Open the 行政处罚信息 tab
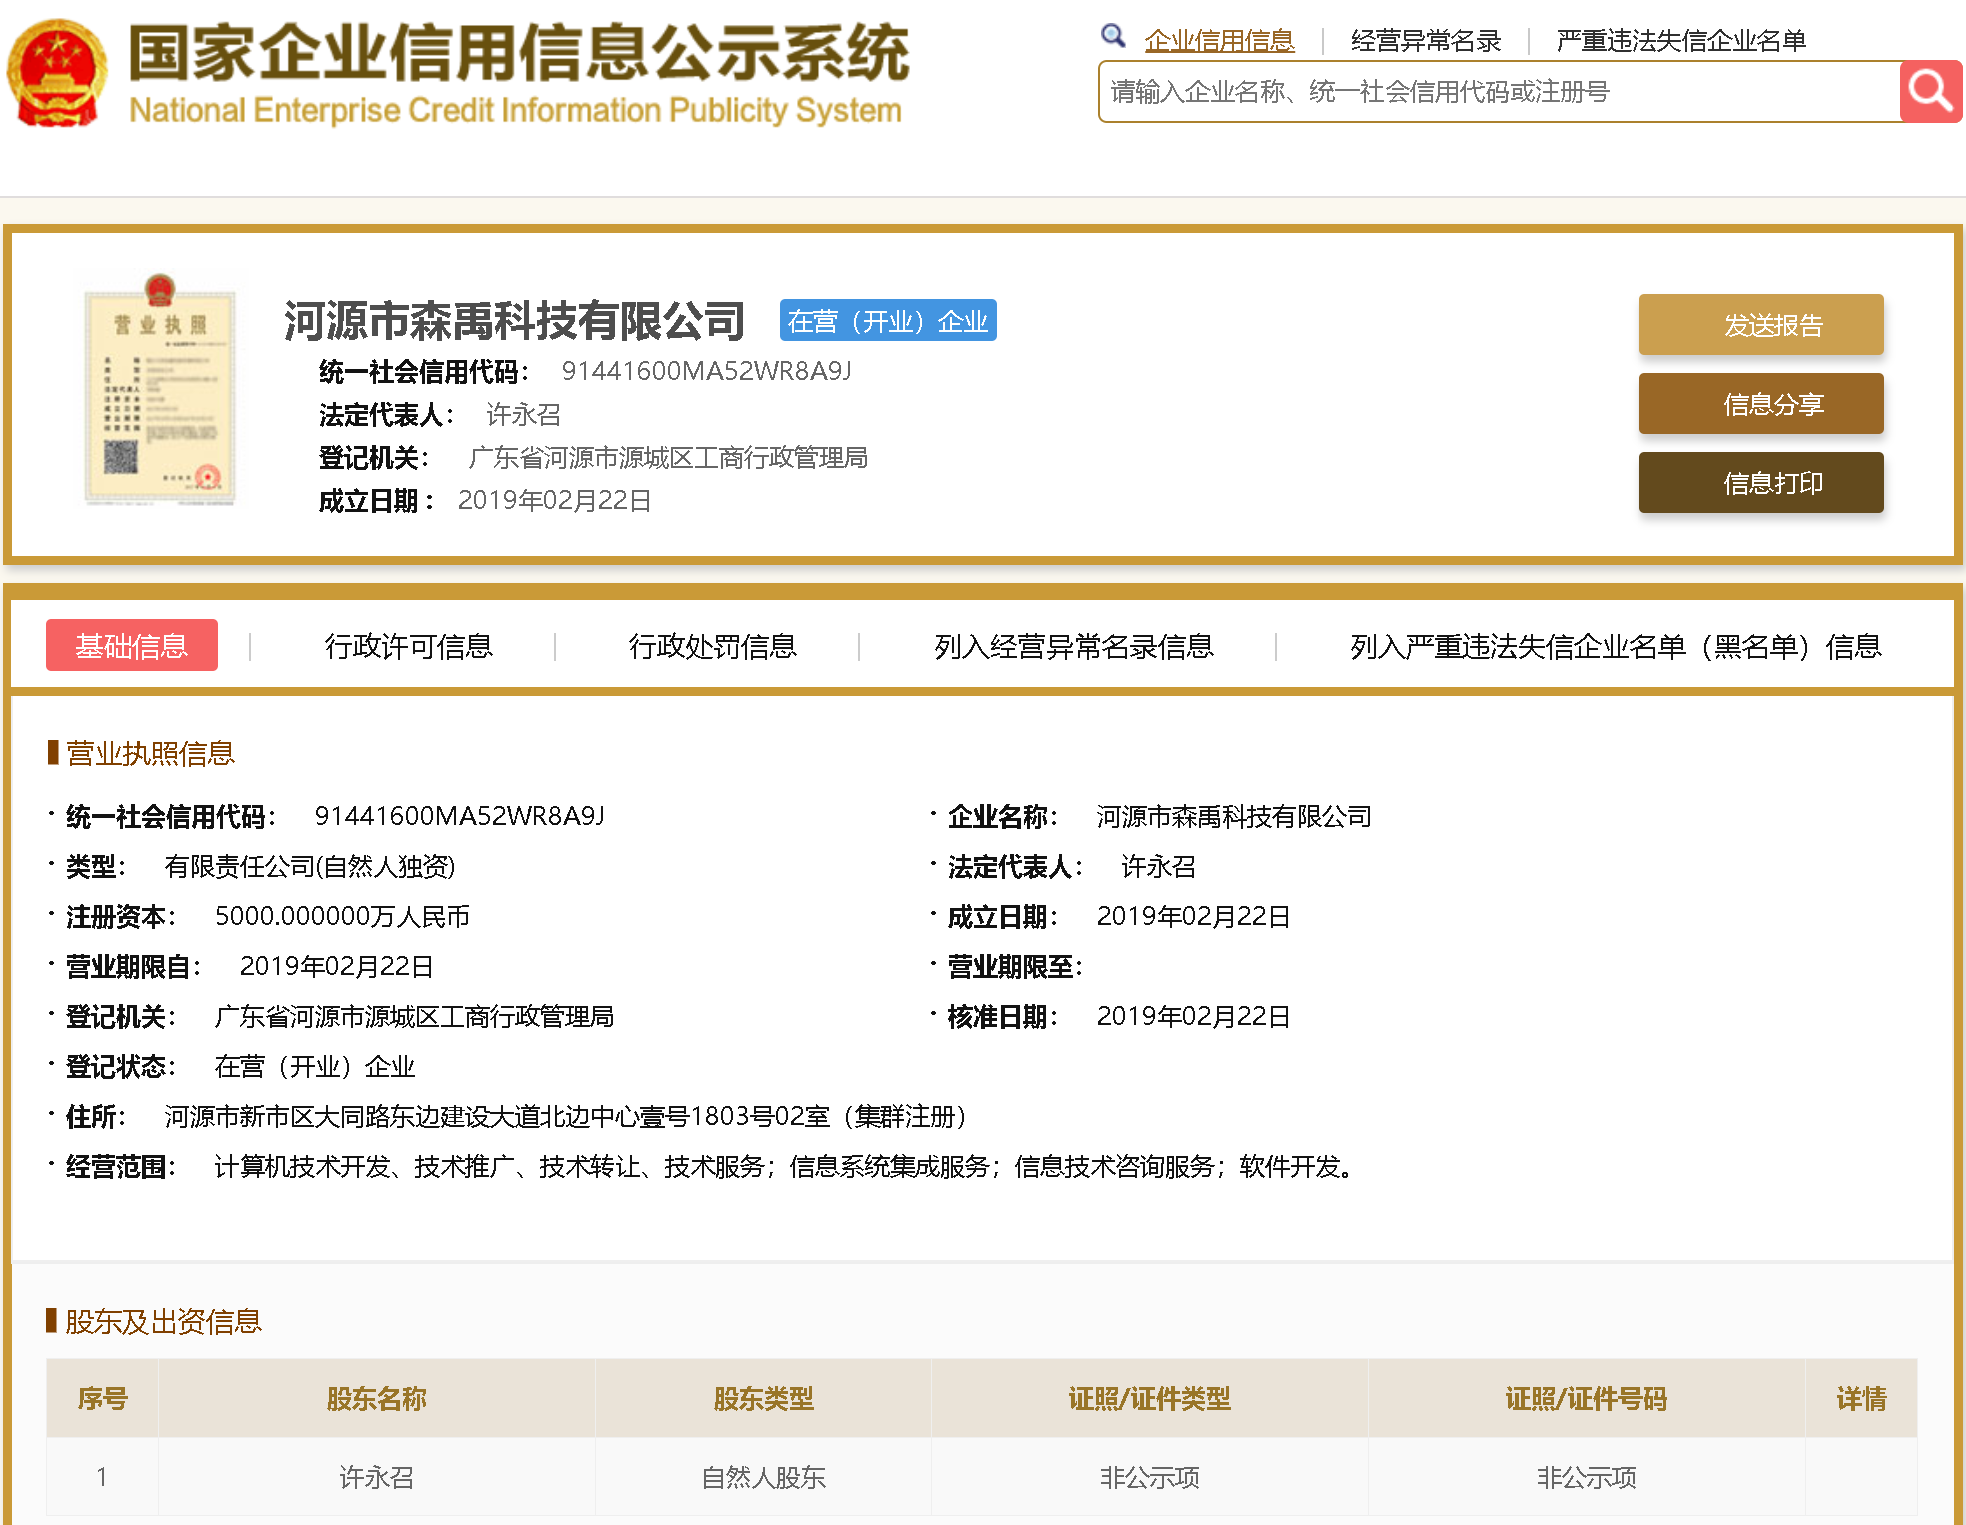Image resolution: width=1966 pixels, height=1525 pixels. (712, 646)
